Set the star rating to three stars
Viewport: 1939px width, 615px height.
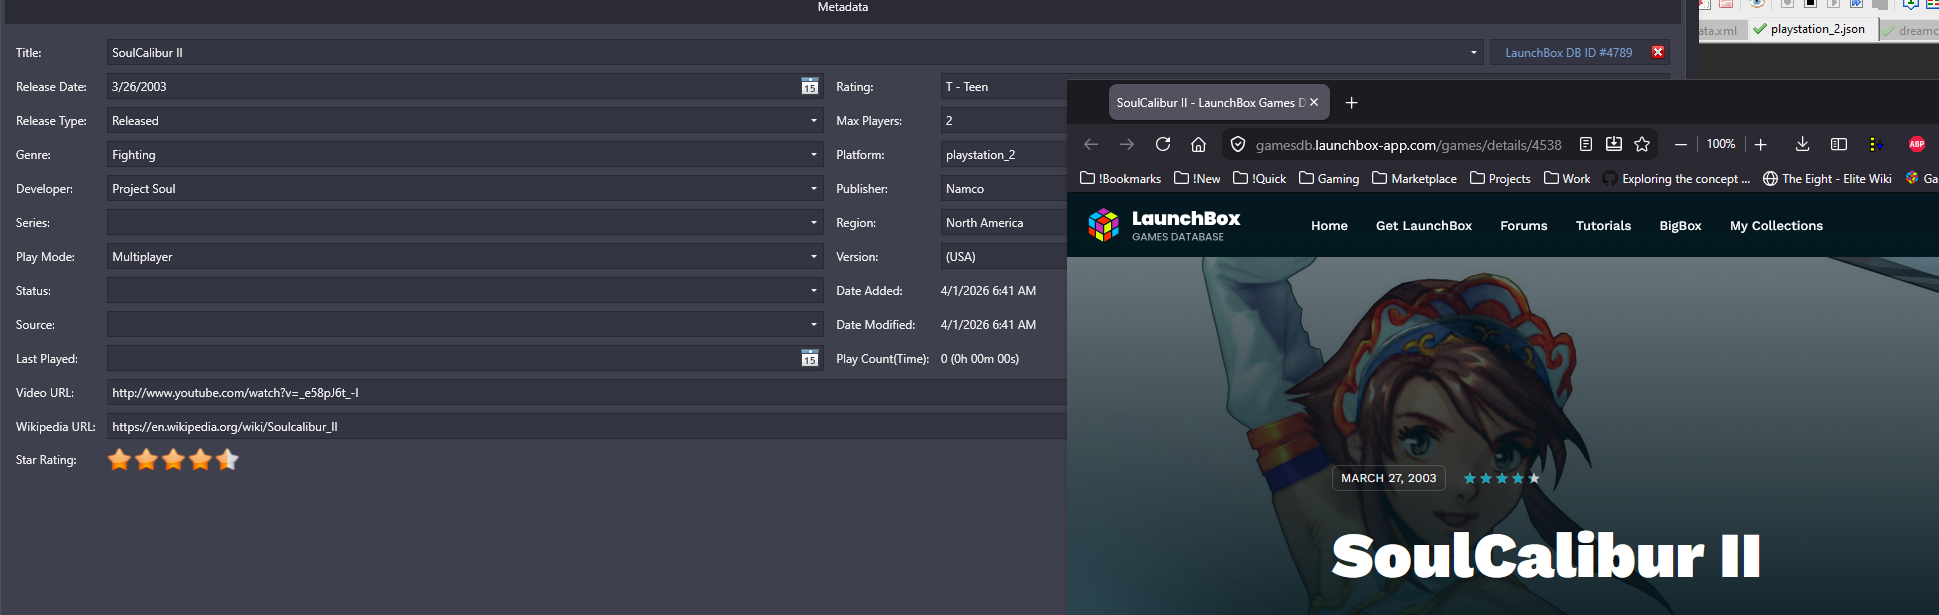(x=174, y=460)
